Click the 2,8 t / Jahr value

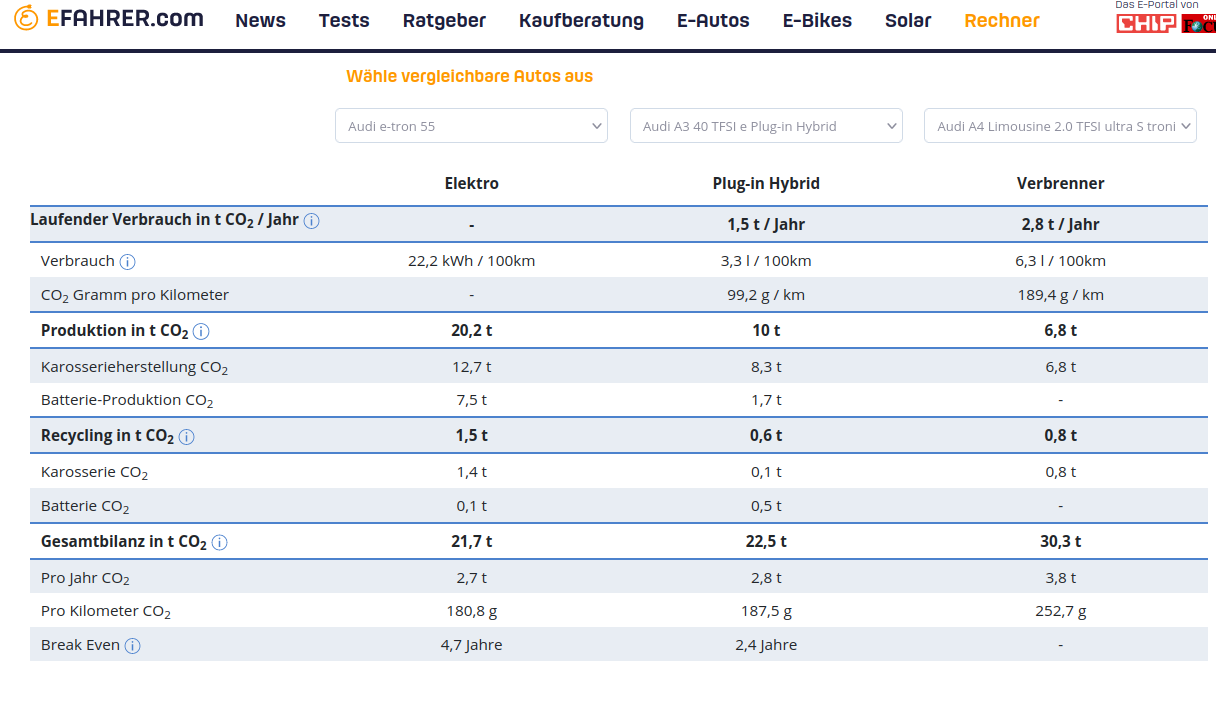pyautogui.click(x=1061, y=225)
